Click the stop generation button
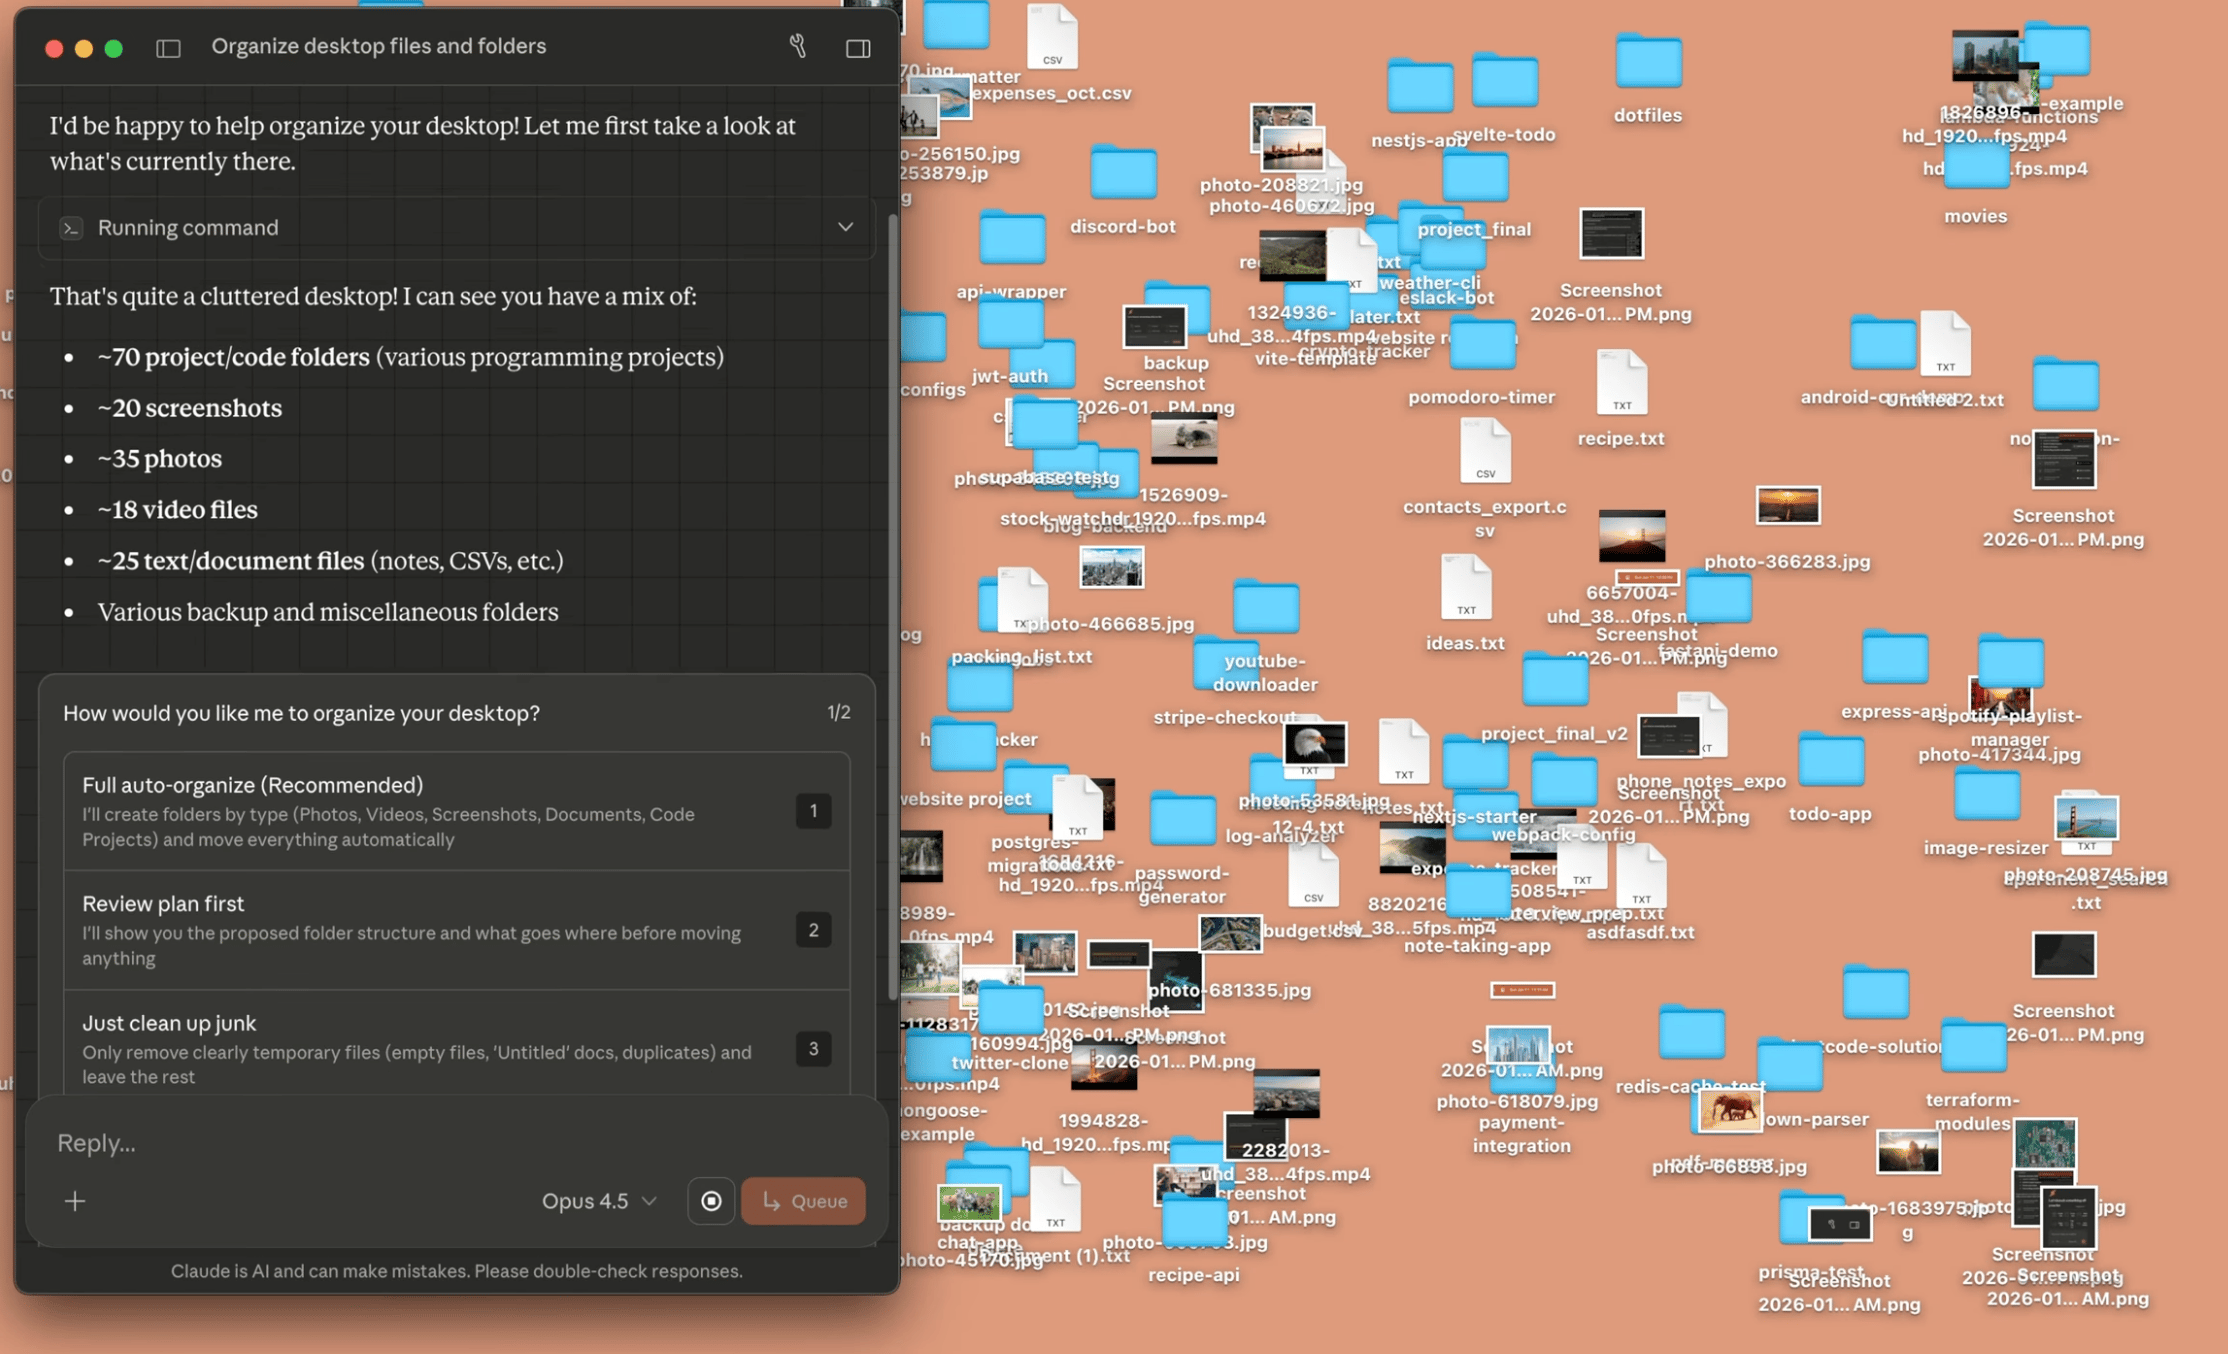 (711, 1200)
